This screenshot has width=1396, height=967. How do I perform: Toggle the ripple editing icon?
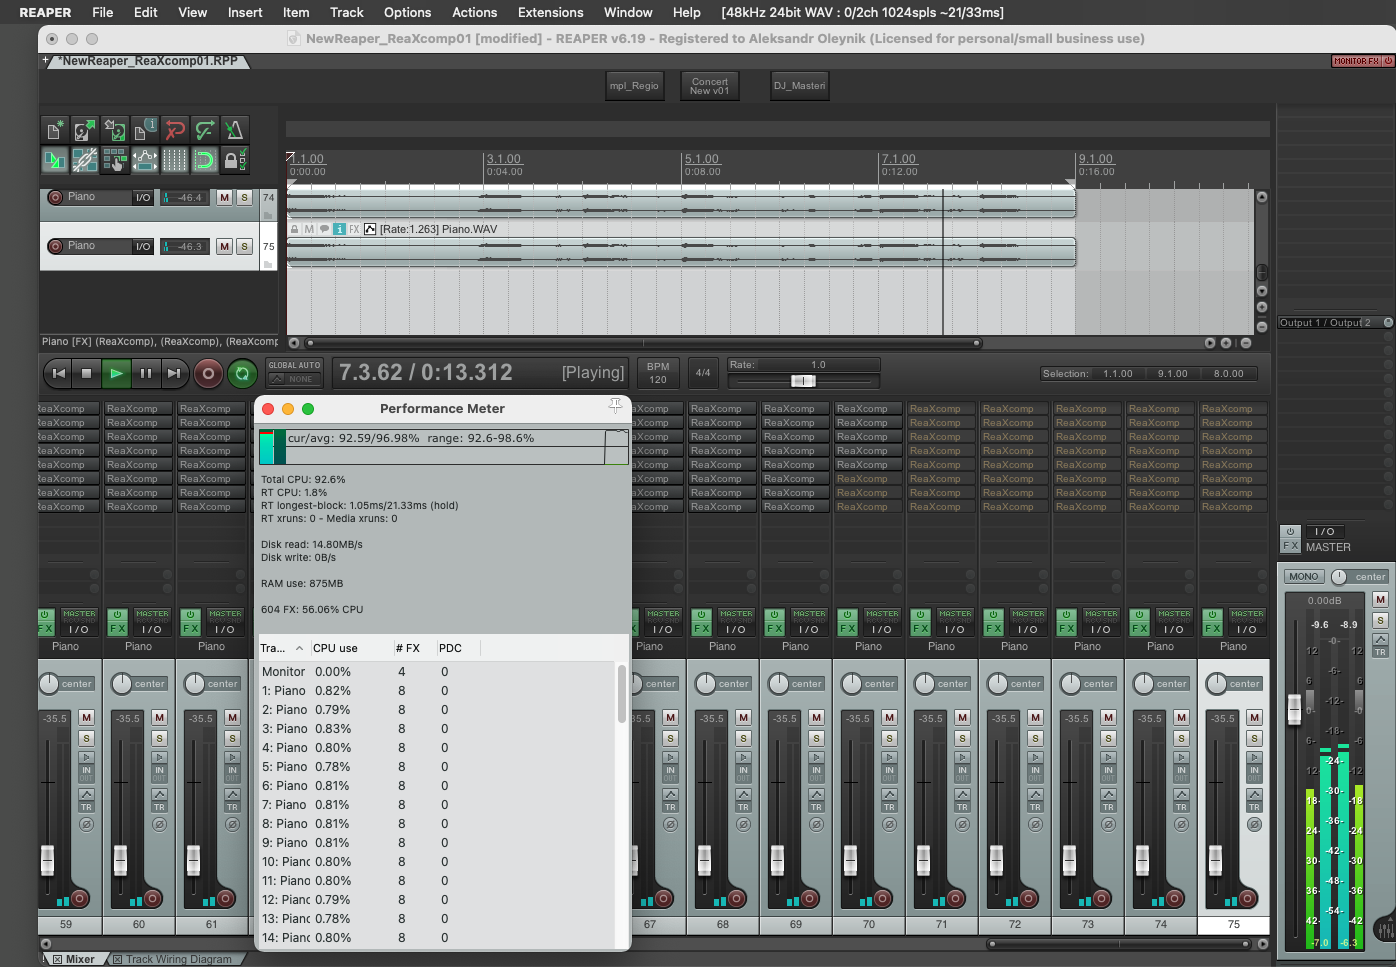pos(115,160)
